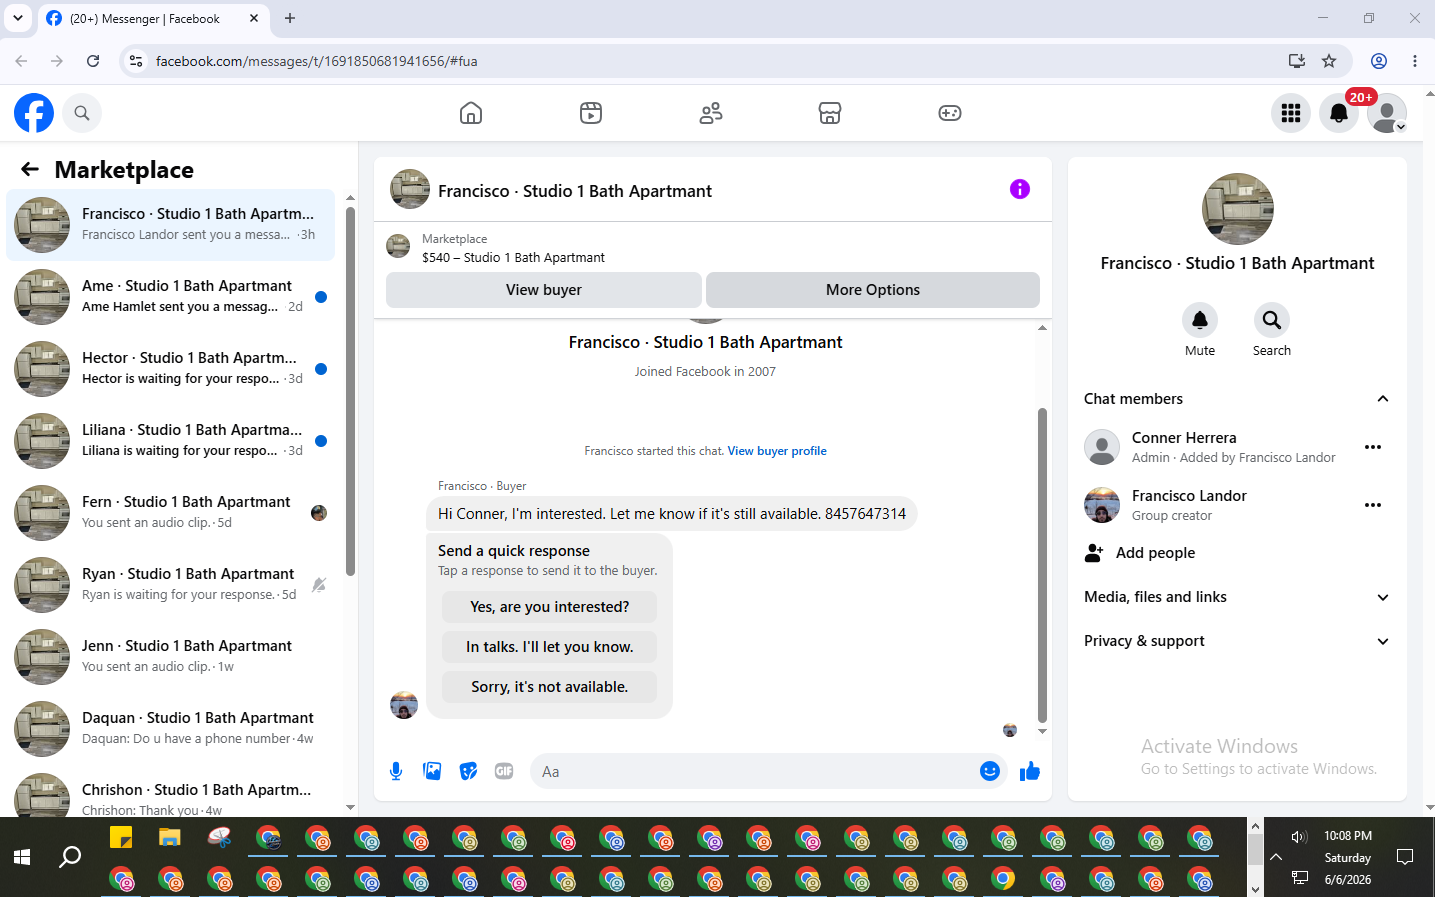Open the Chrome menu three dots
This screenshot has height=897, width=1435.
(x=1415, y=61)
